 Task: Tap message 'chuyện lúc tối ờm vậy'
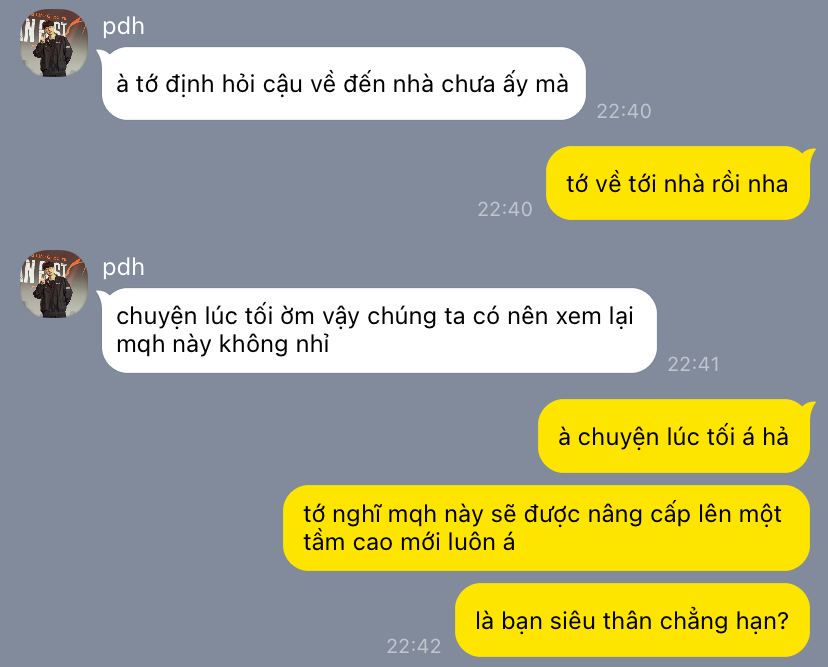point(379,330)
